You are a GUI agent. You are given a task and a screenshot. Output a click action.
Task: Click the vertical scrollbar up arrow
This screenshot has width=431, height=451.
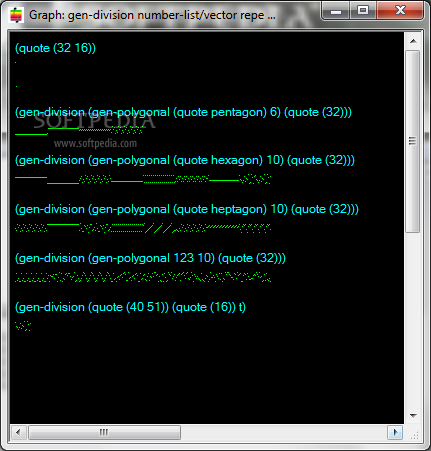[413, 41]
